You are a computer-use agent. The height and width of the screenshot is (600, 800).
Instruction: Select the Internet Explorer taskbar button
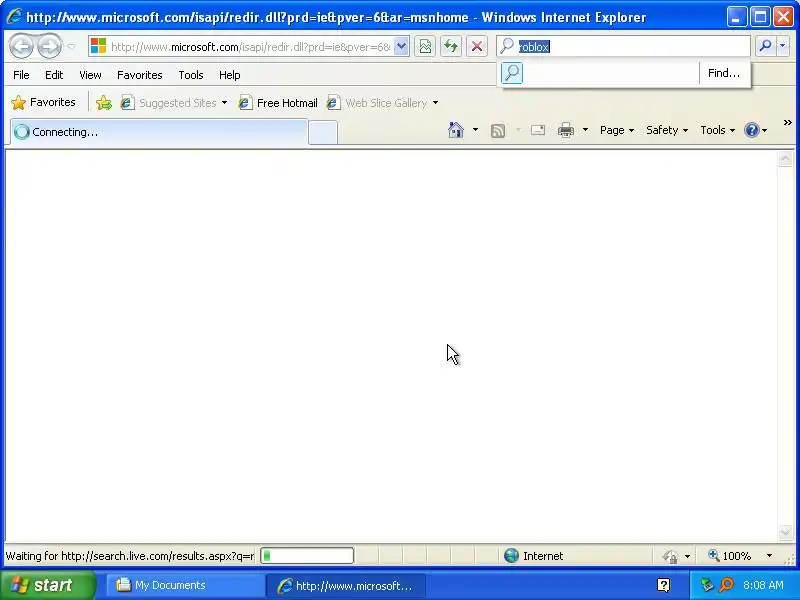[346, 585]
